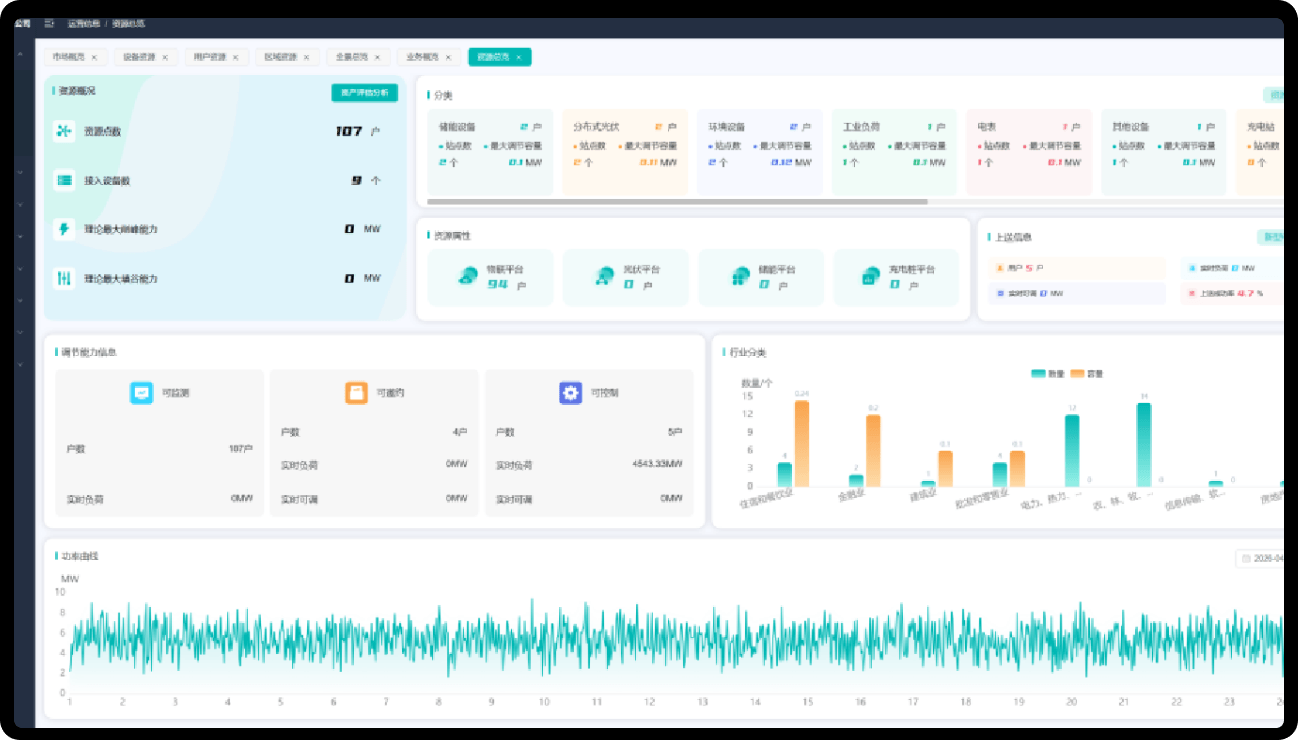Click the blue monitor icon in 调节能力信息

142,393
